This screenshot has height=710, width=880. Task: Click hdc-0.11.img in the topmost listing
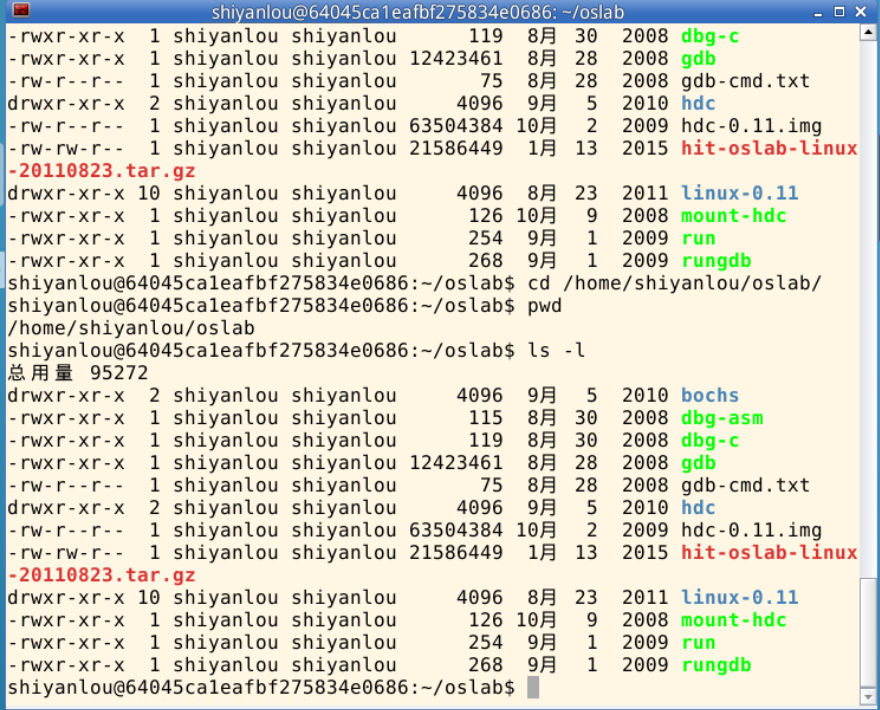[751, 125]
